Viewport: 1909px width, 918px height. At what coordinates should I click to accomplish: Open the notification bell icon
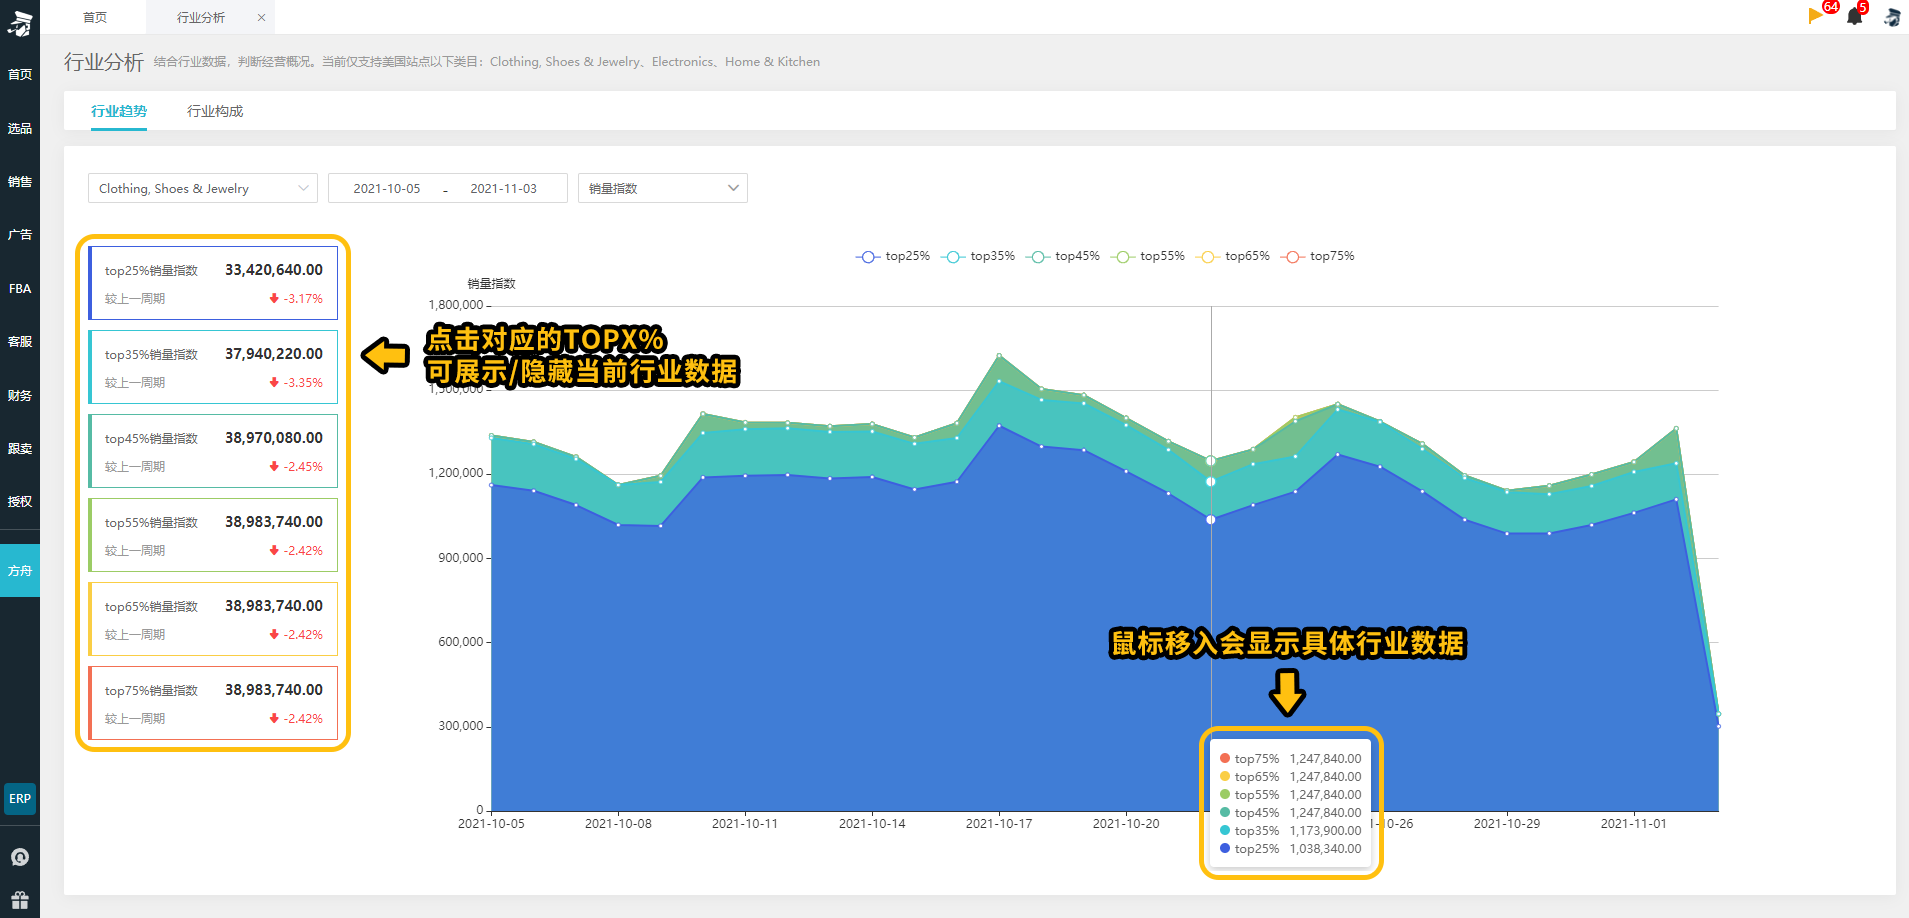coord(1855,16)
